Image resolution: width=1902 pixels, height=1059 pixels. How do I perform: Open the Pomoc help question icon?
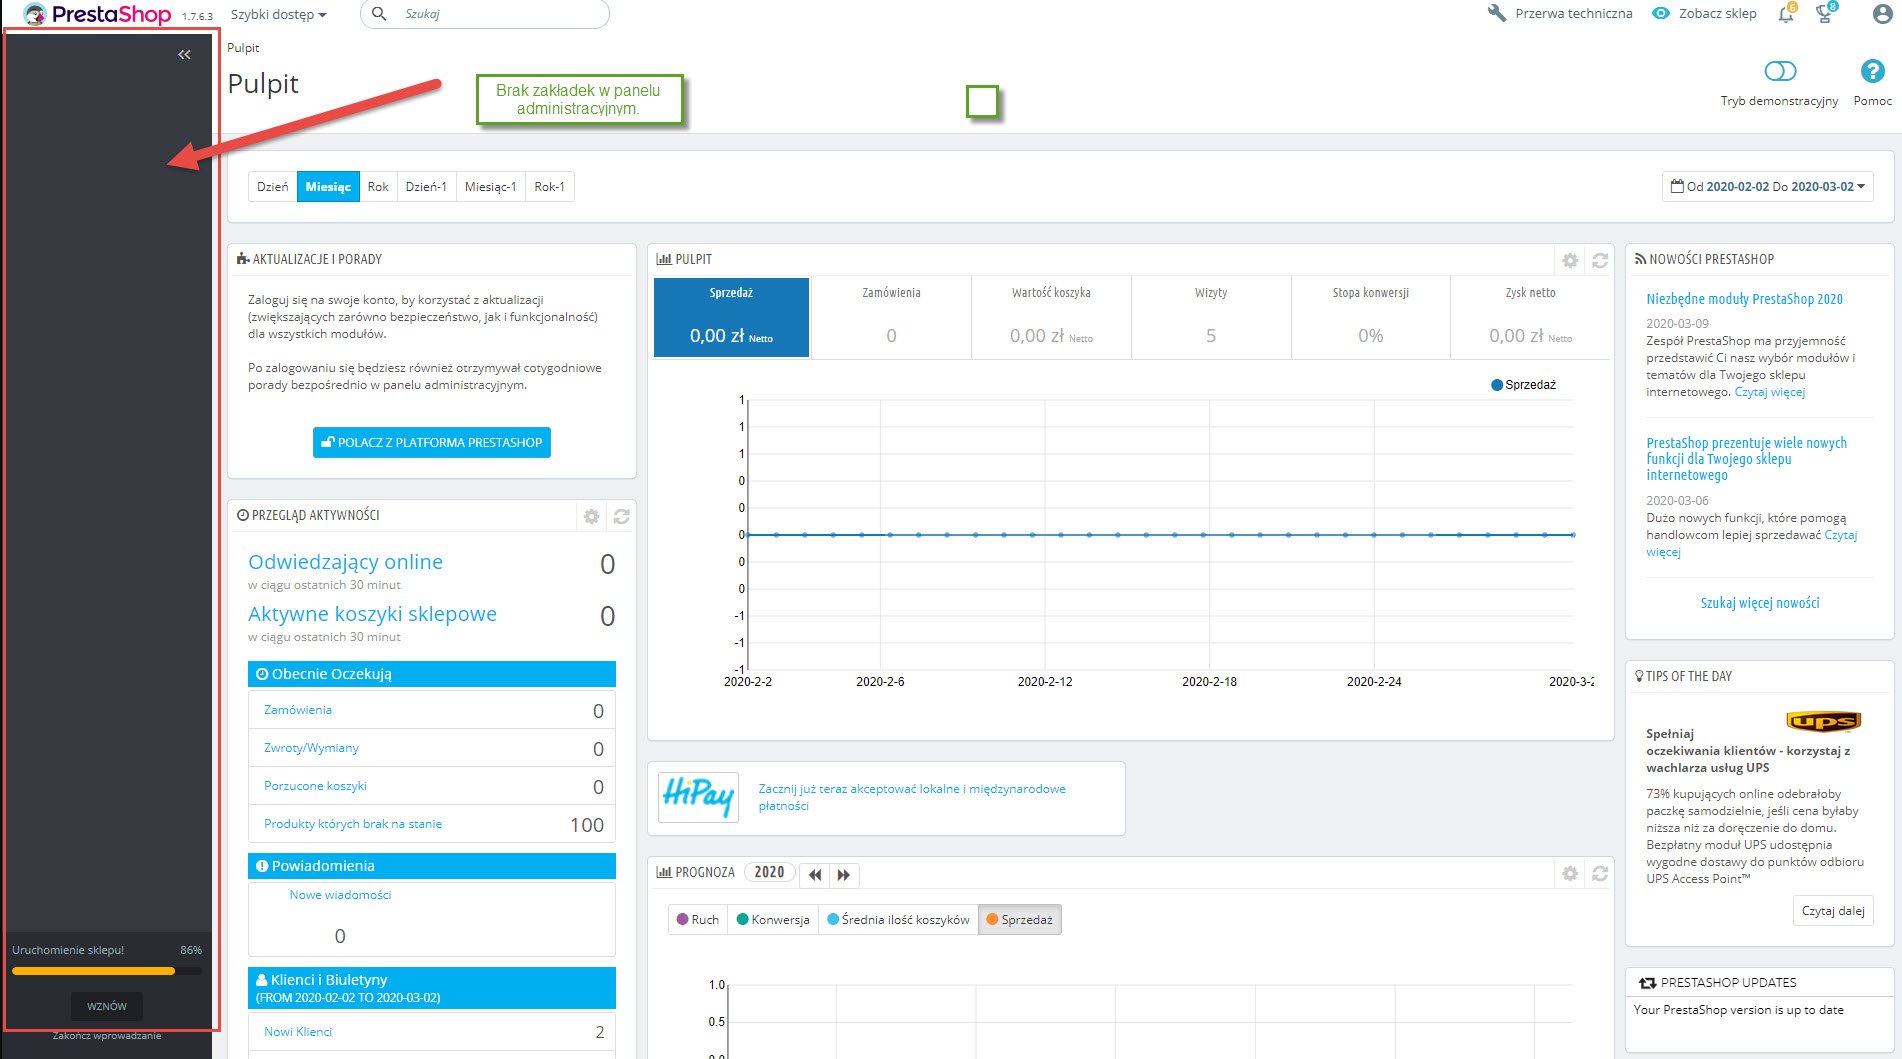coord(1872,72)
